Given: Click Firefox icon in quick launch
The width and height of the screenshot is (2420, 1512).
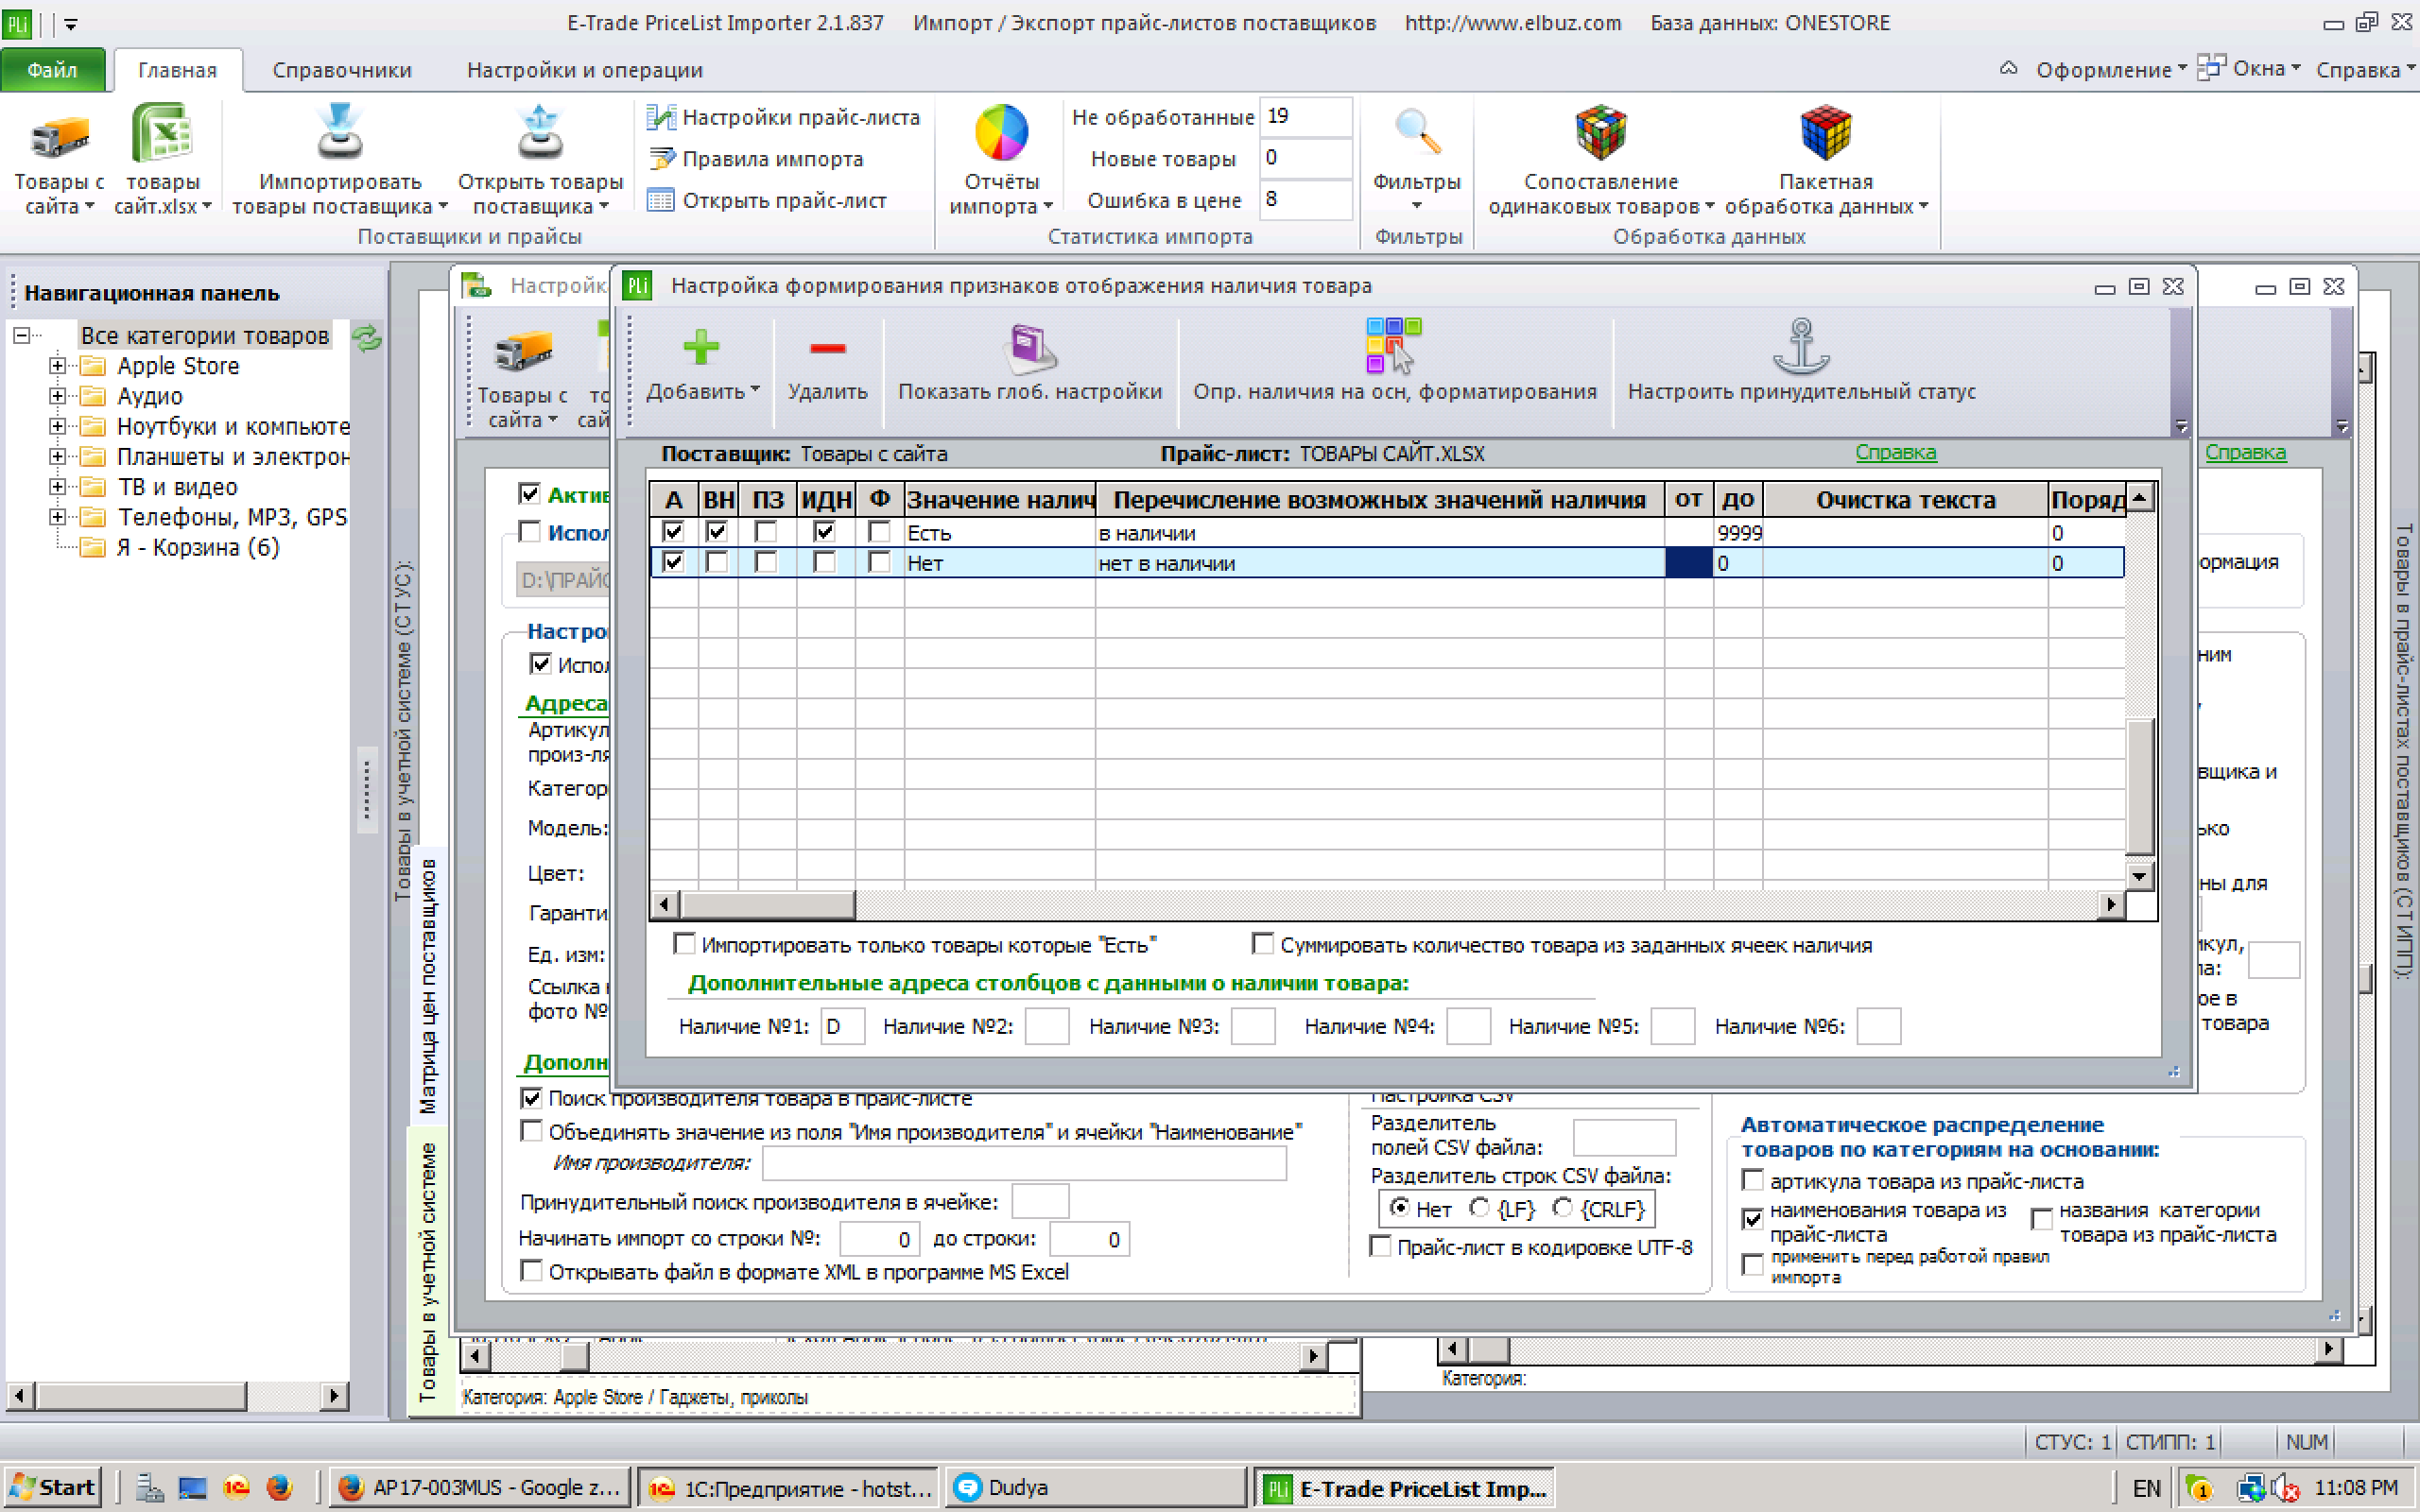Looking at the screenshot, I should (x=279, y=1488).
